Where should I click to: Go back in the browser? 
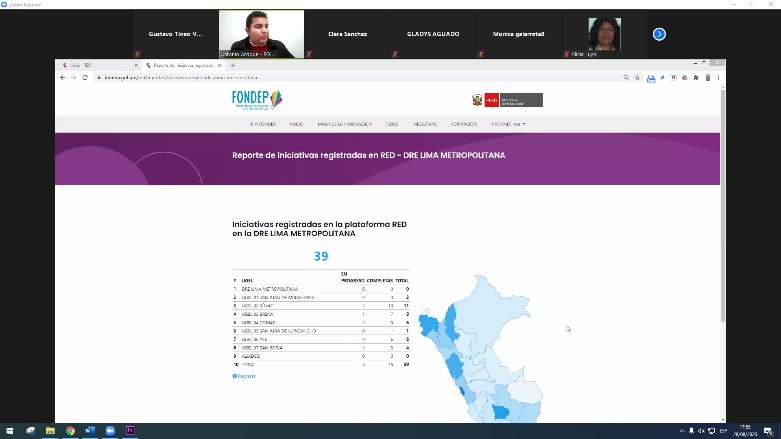62,77
